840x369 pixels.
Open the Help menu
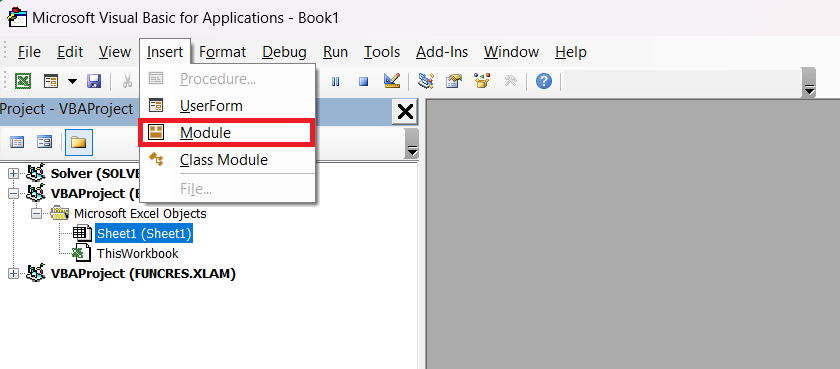(x=571, y=52)
